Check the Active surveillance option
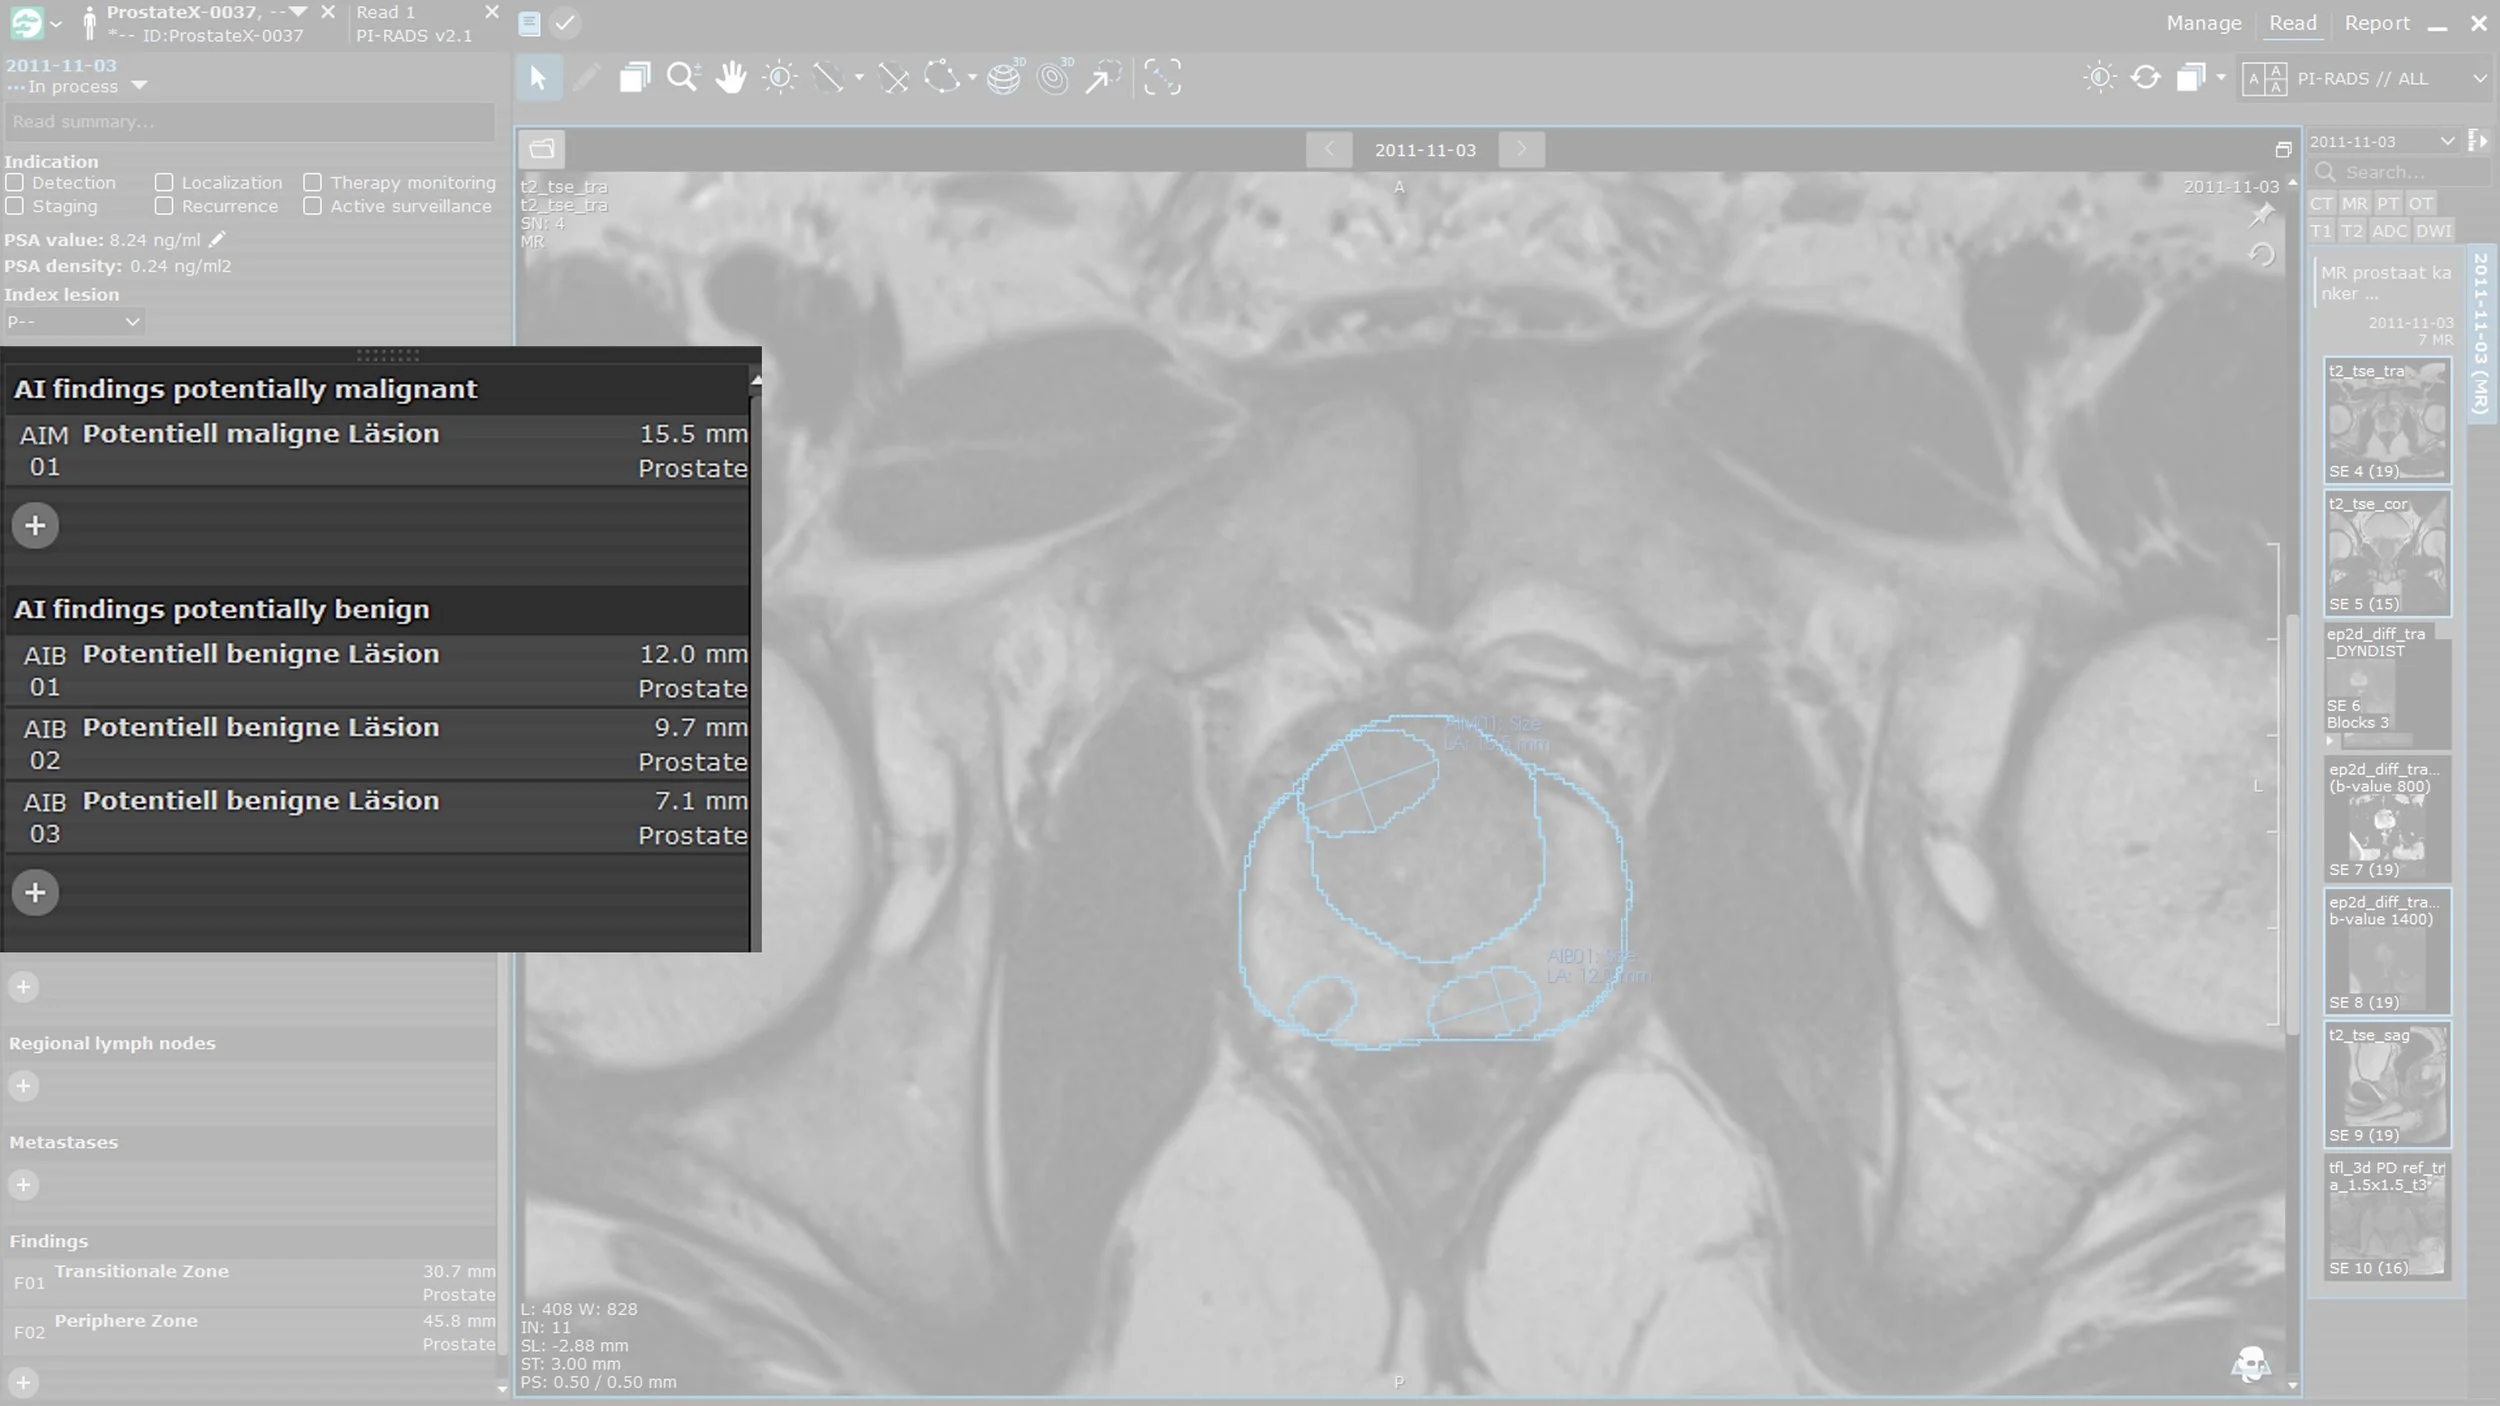The width and height of the screenshot is (2500, 1406). [x=313, y=206]
